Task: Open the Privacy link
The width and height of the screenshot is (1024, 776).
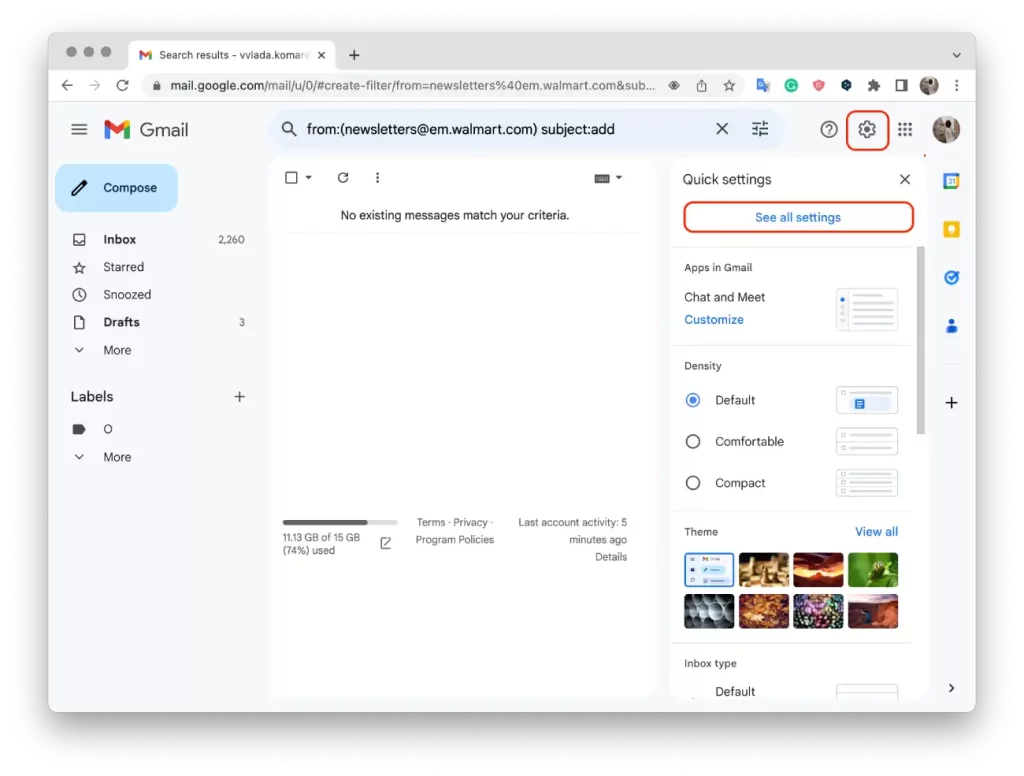Action: (470, 523)
